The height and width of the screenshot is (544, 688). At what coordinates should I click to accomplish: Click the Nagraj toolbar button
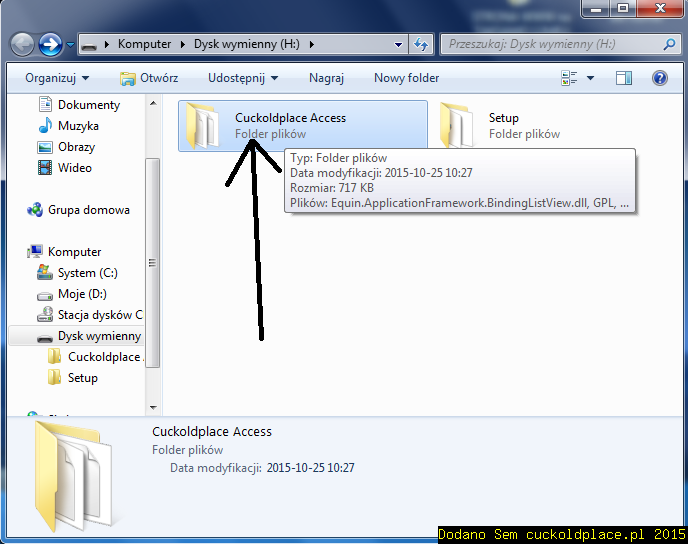326,78
